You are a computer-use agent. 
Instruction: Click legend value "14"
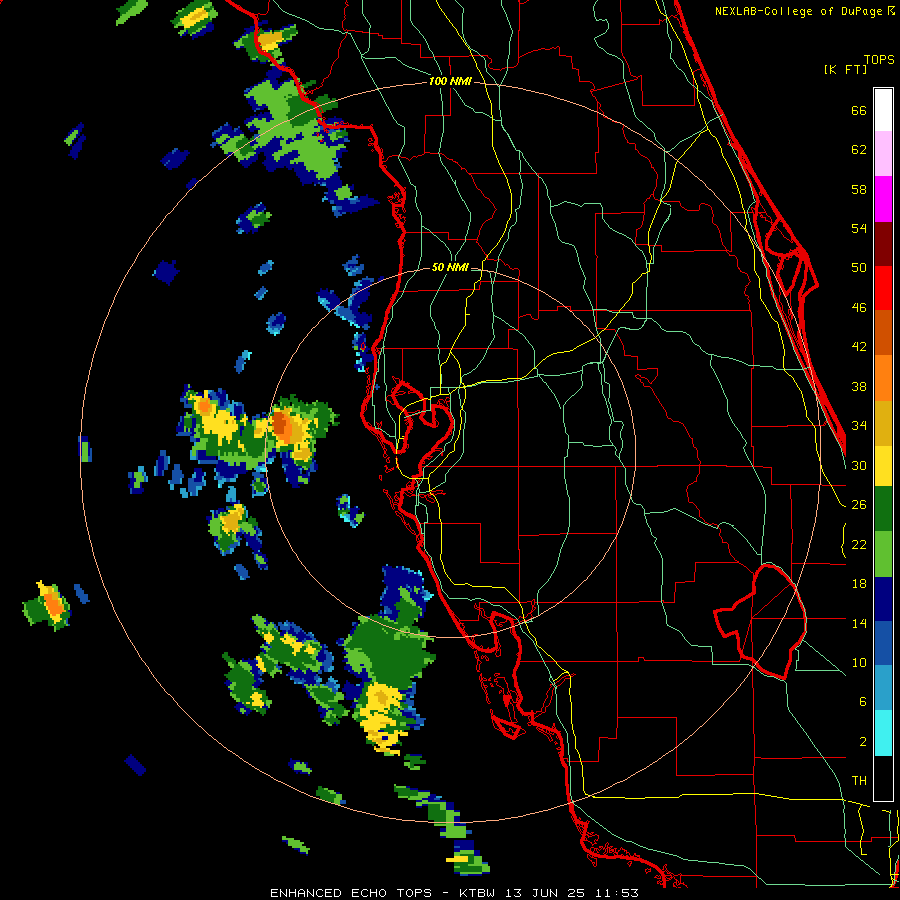[x=859, y=623]
